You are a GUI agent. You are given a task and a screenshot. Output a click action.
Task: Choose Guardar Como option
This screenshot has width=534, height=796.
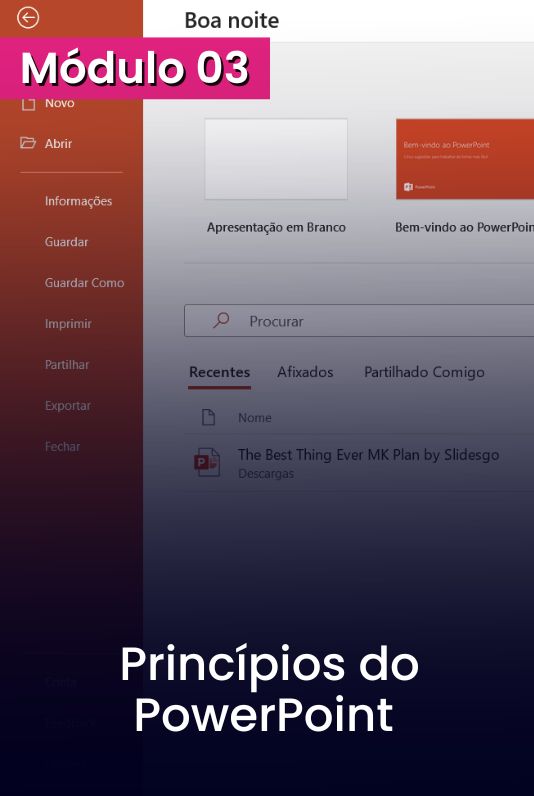[x=84, y=283]
